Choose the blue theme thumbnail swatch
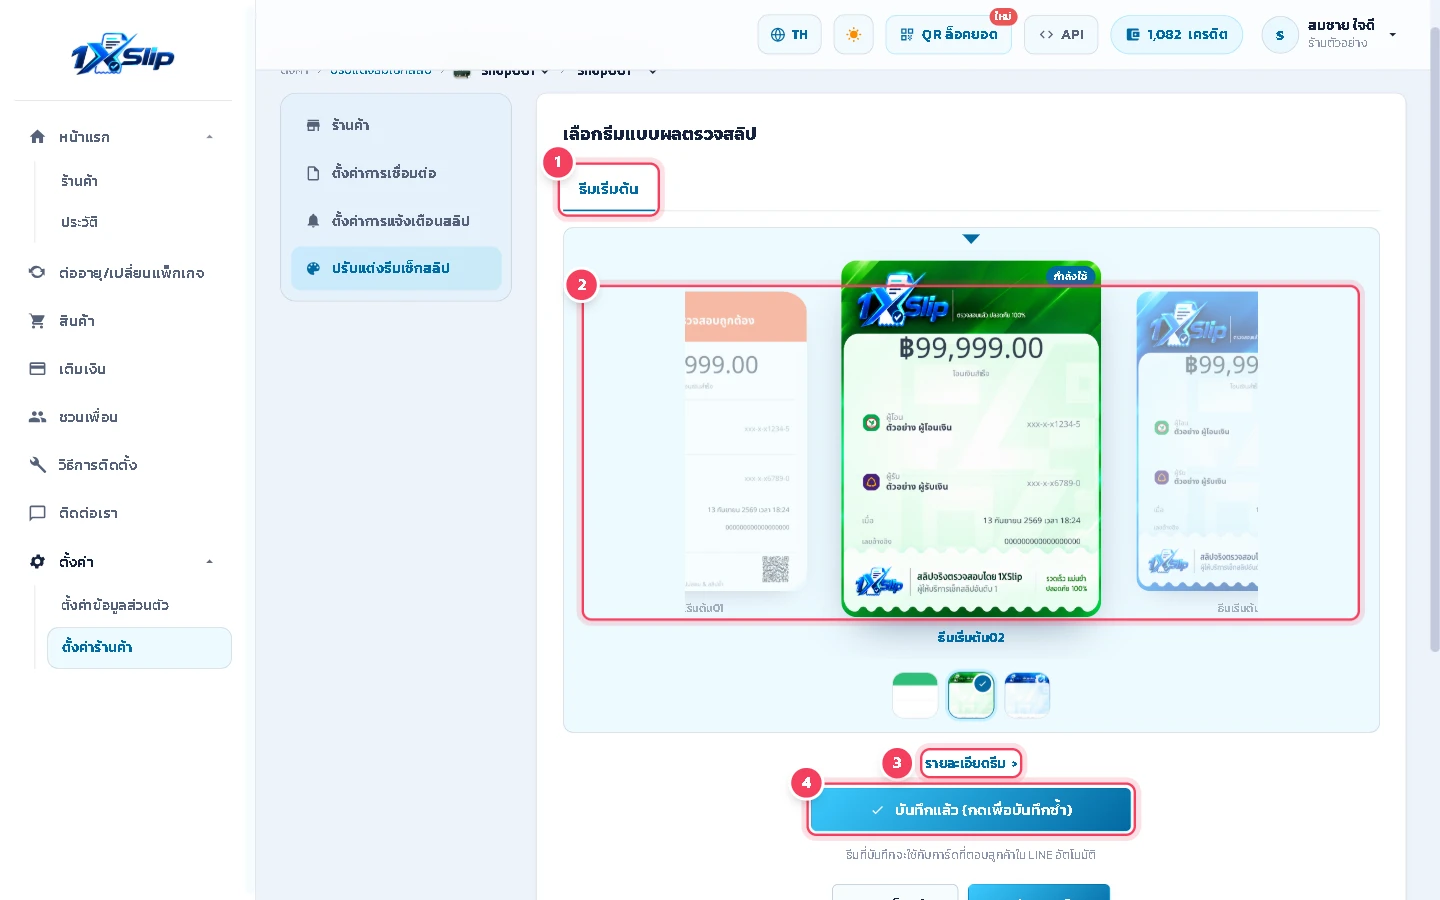The image size is (1440, 900). click(x=1027, y=695)
